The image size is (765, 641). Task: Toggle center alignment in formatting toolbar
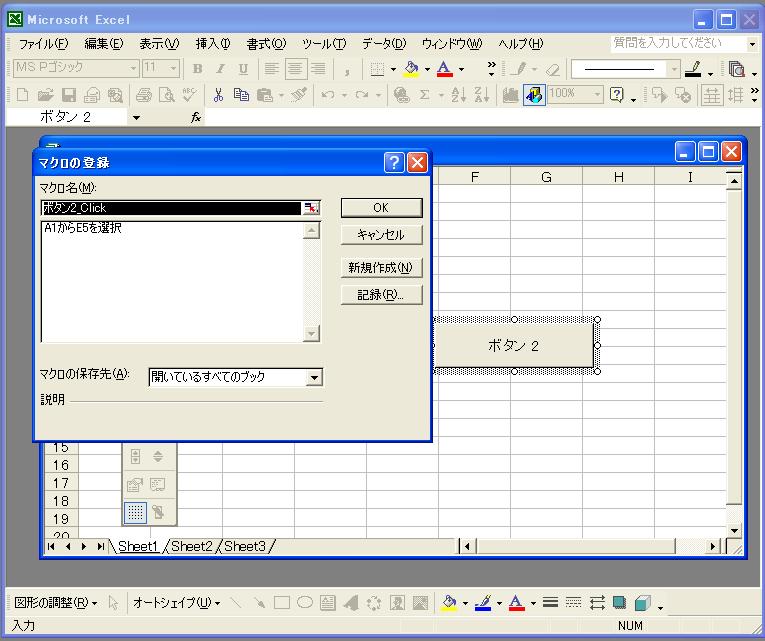tap(295, 69)
